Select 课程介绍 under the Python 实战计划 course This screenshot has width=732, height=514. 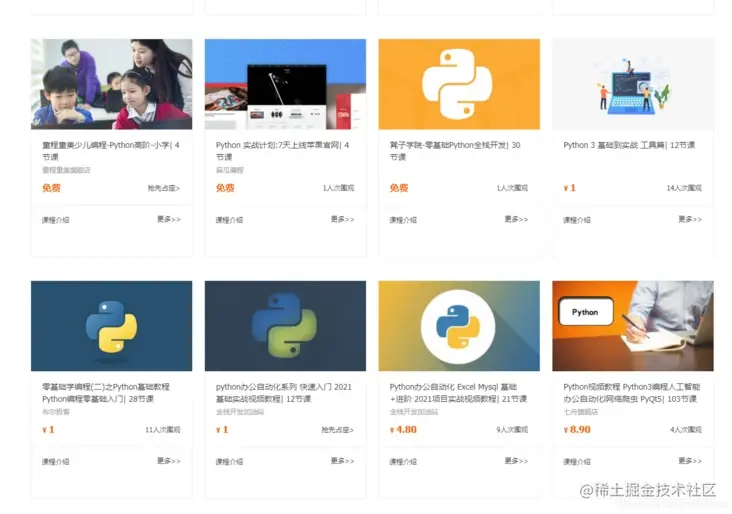229,220
